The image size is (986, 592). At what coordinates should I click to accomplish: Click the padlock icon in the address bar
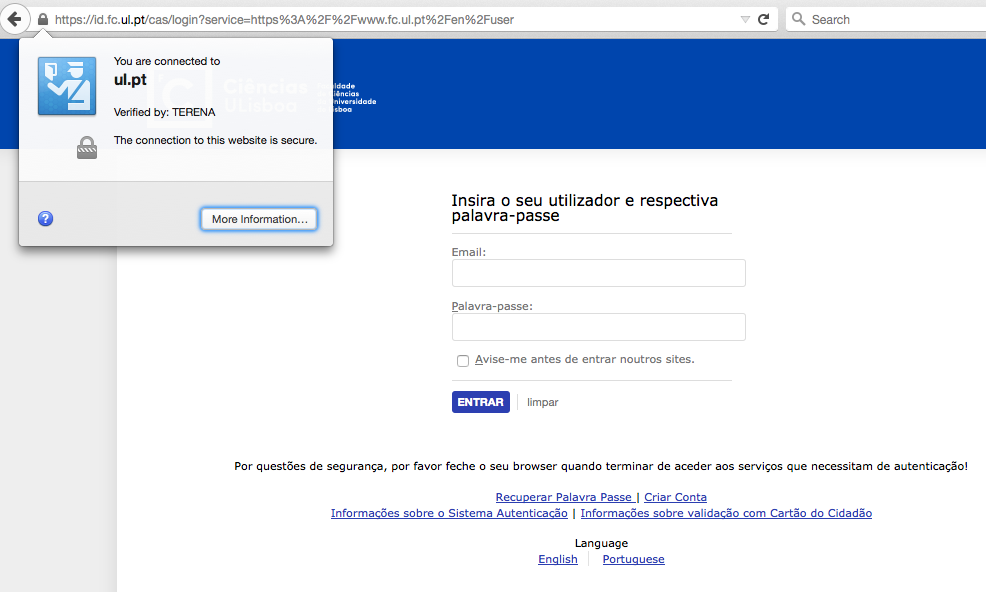(43, 19)
